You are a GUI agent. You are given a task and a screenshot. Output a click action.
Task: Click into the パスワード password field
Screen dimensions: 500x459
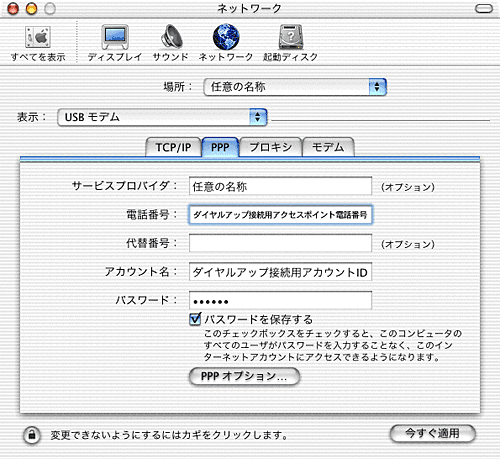click(x=280, y=300)
